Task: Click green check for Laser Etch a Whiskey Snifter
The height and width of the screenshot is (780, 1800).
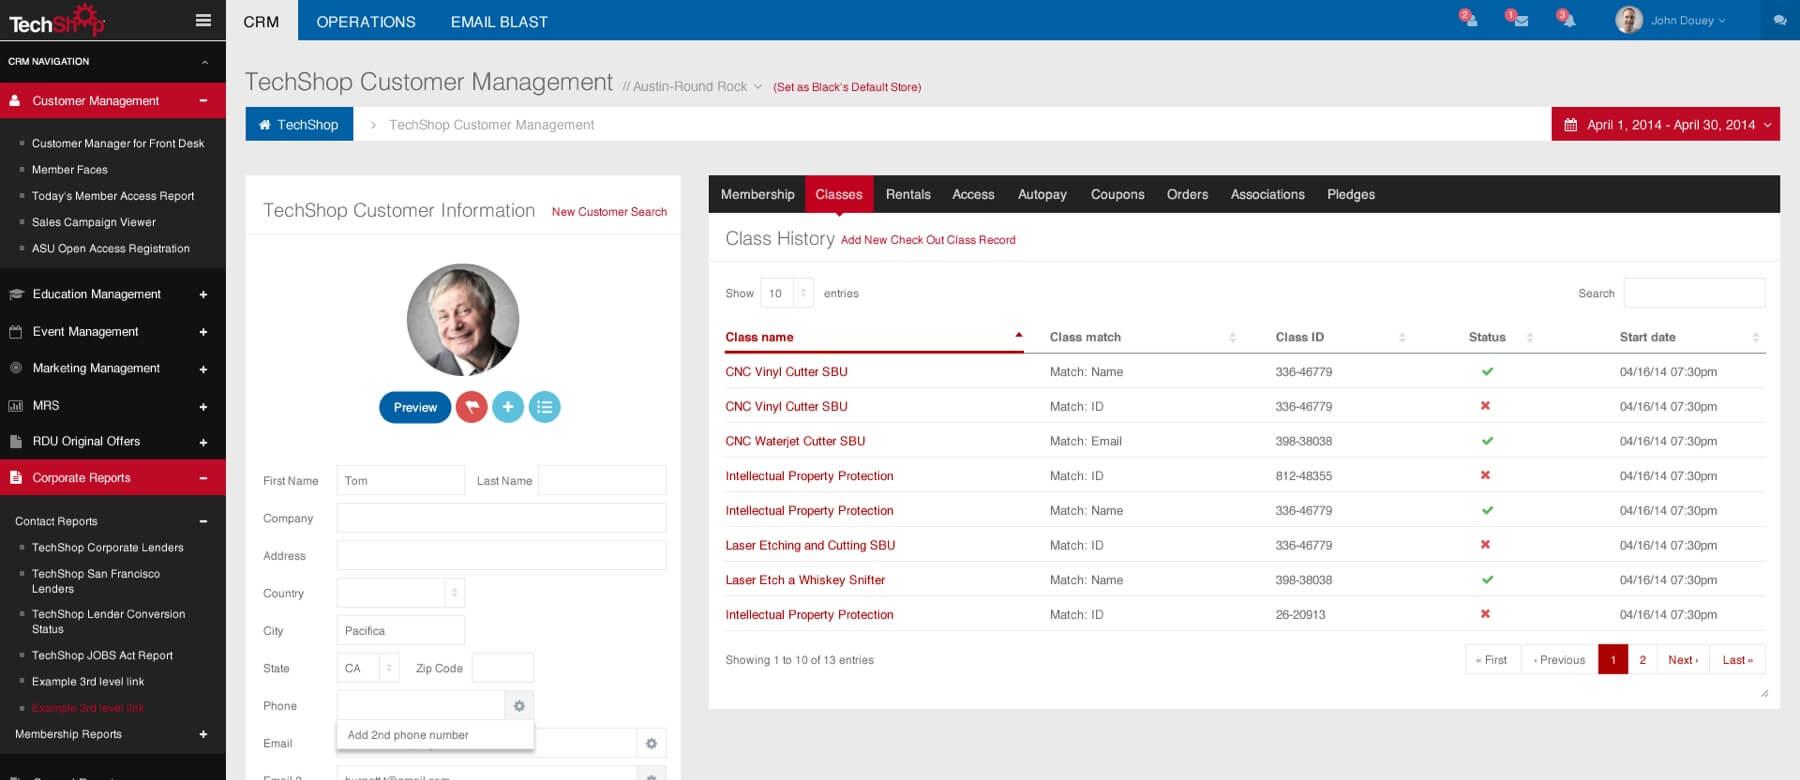Action: pos(1487,580)
